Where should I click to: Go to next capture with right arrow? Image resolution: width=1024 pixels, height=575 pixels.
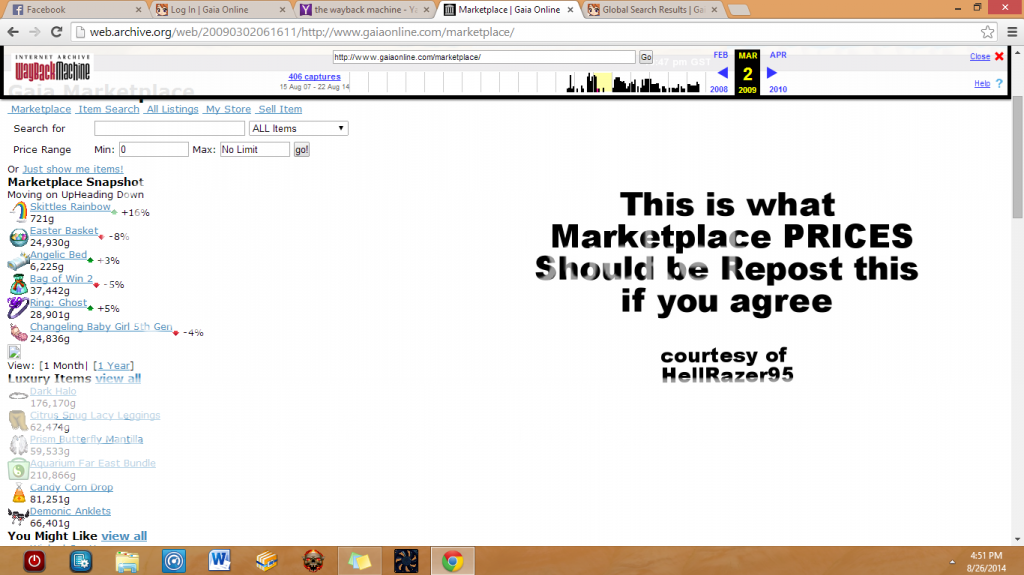(772, 73)
